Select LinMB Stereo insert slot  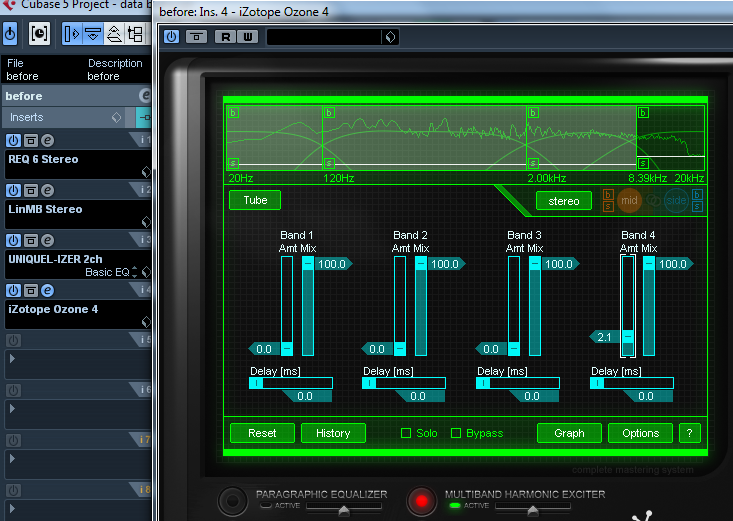coord(78,214)
